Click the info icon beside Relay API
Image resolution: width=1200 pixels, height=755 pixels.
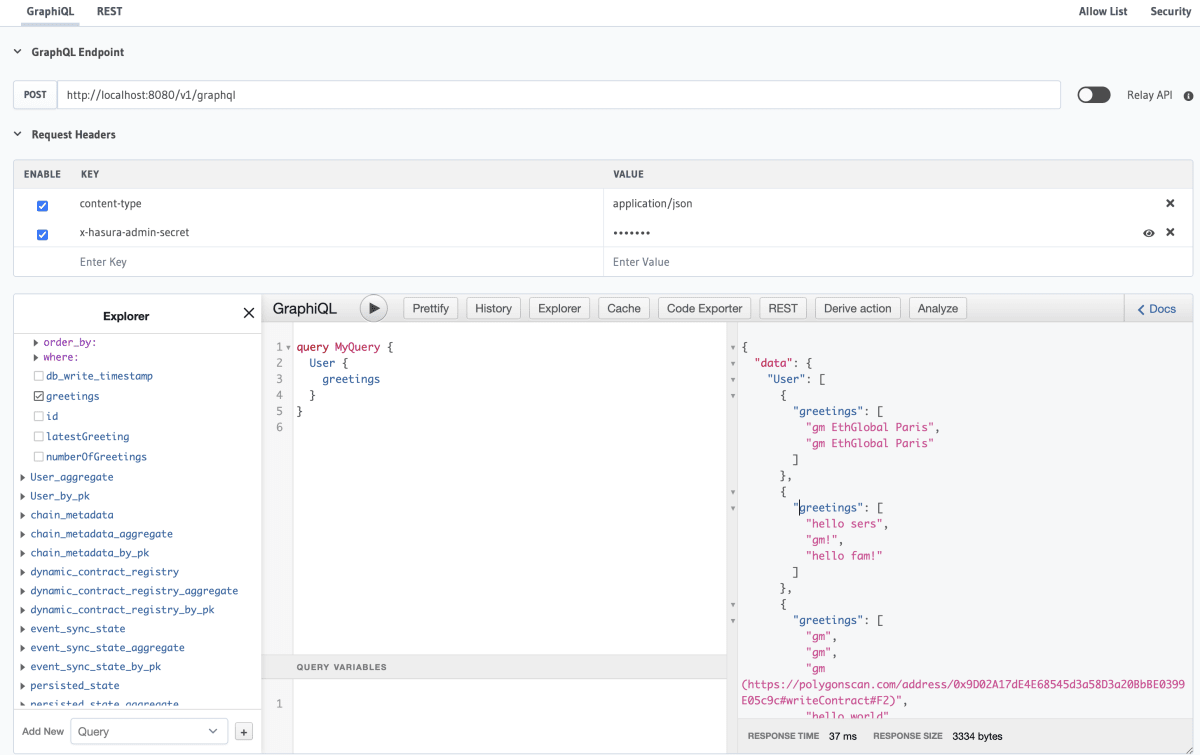coord(1188,94)
